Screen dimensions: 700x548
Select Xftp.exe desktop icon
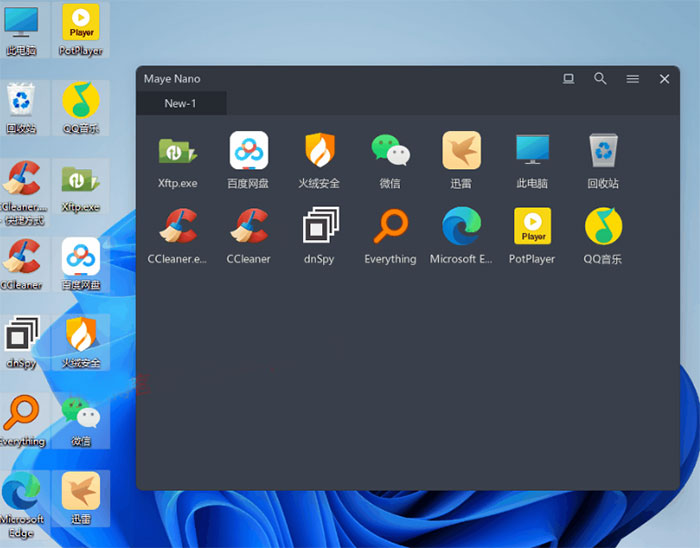pos(81,187)
